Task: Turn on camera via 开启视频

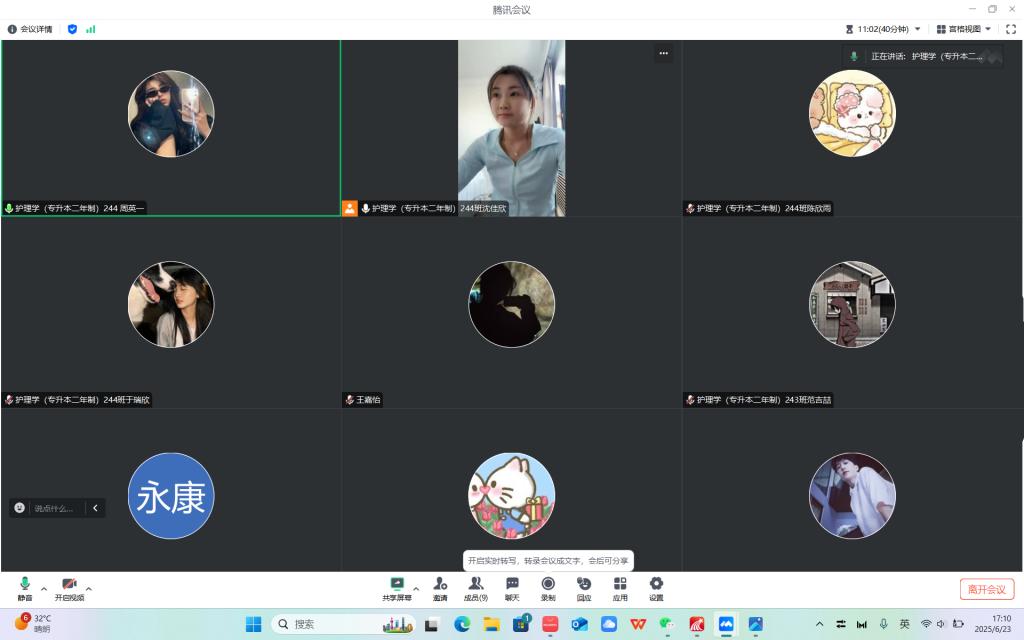Action: point(69,587)
